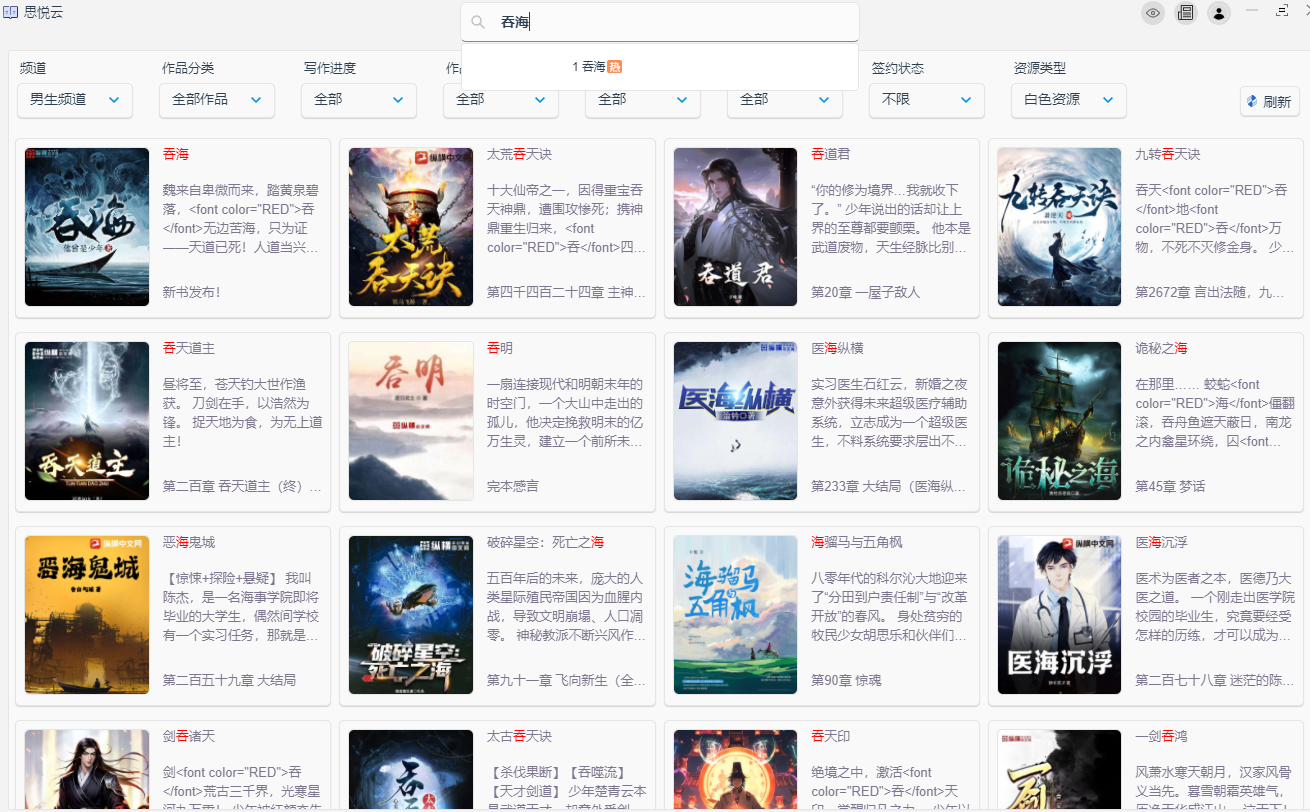Click the 医海纵横 title link

click(x=837, y=348)
